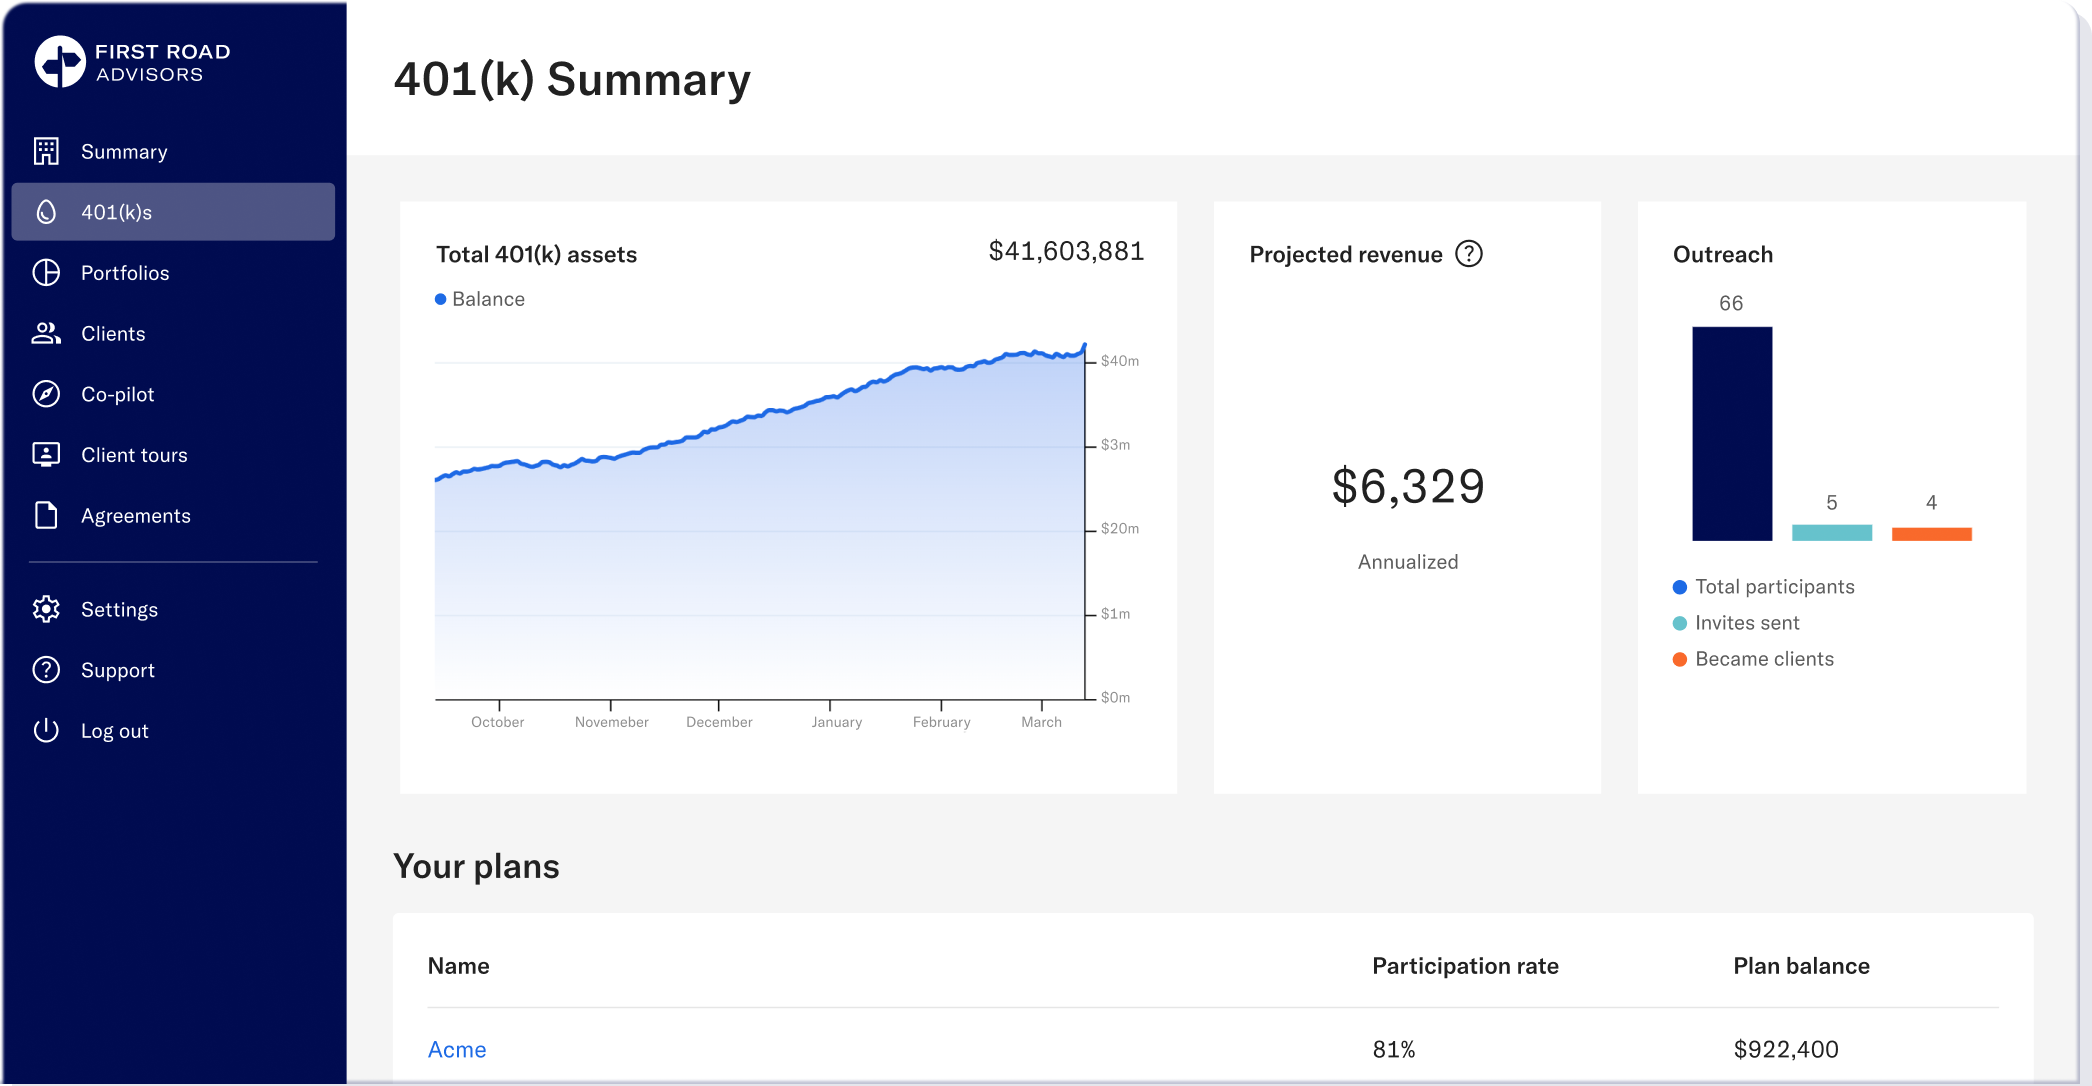Image resolution: width=2092 pixels, height=1086 pixels.
Task: Click the 401(k)s egg icon
Action: pyautogui.click(x=46, y=212)
